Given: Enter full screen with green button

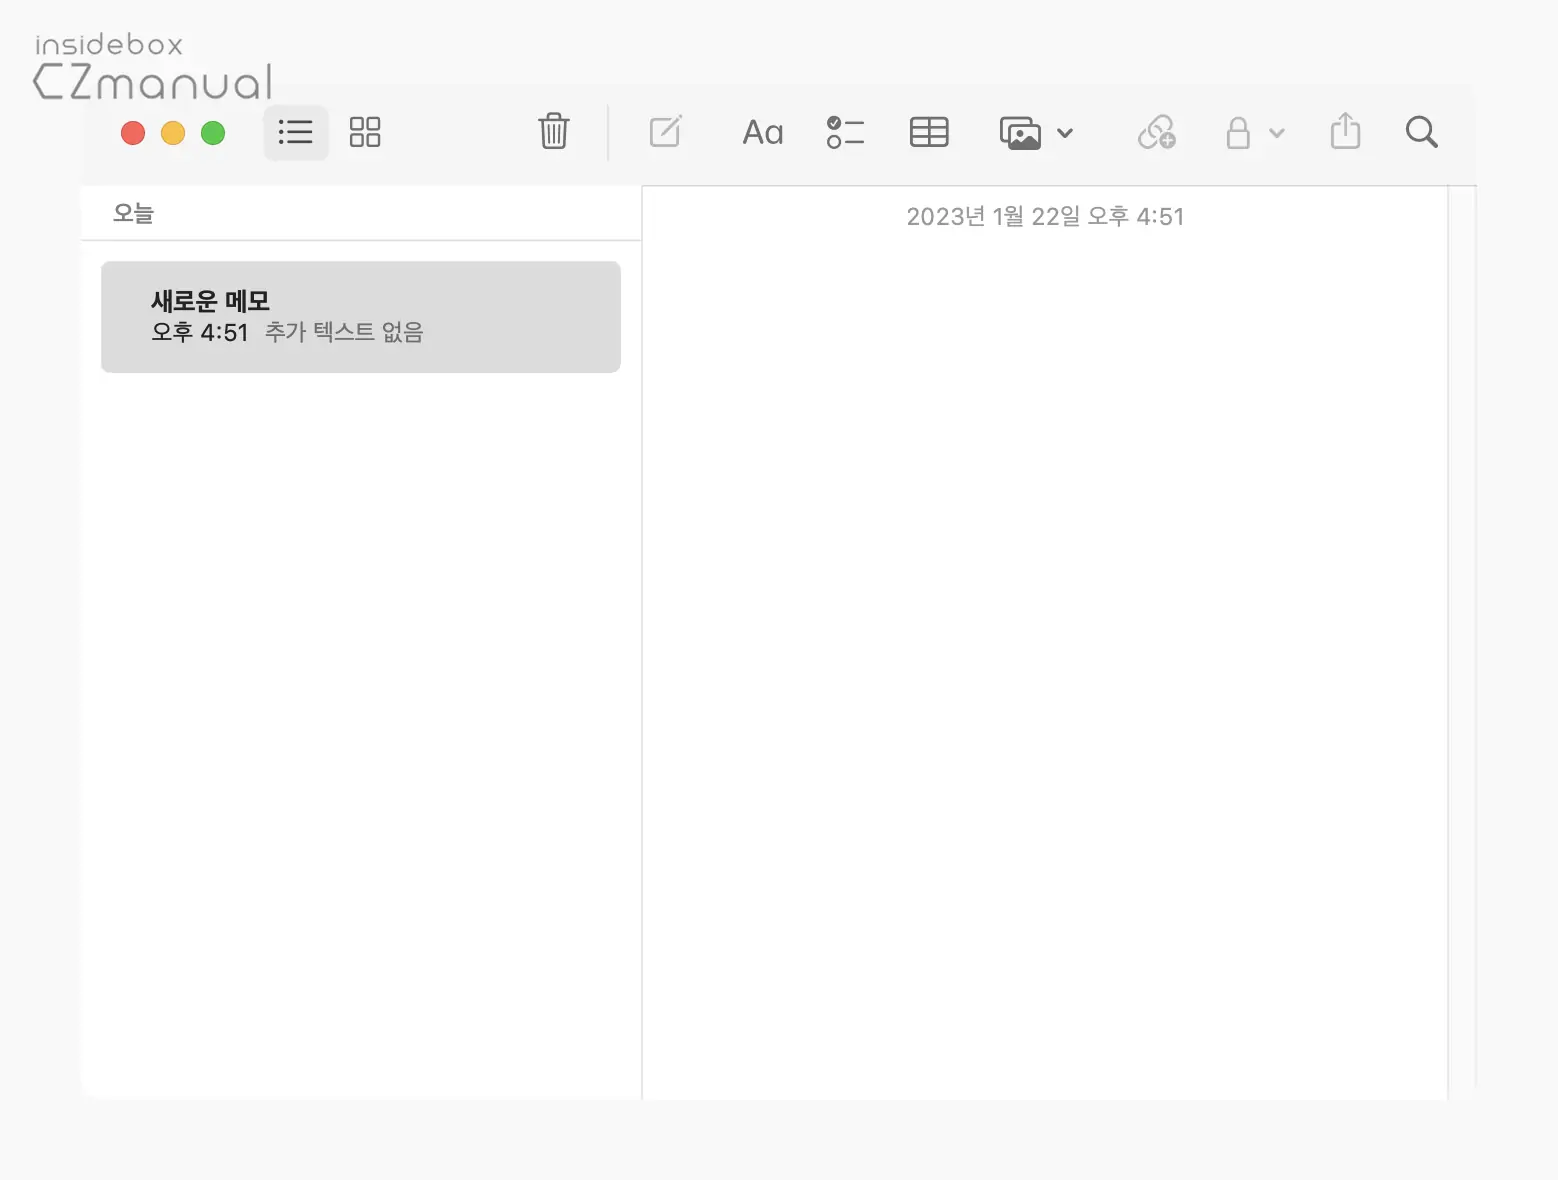Looking at the screenshot, I should pyautogui.click(x=213, y=133).
